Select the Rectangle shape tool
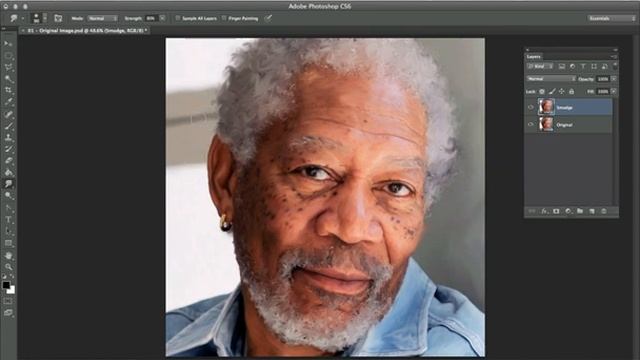Screen dimensions: 640x360 click(x=8, y=243)
